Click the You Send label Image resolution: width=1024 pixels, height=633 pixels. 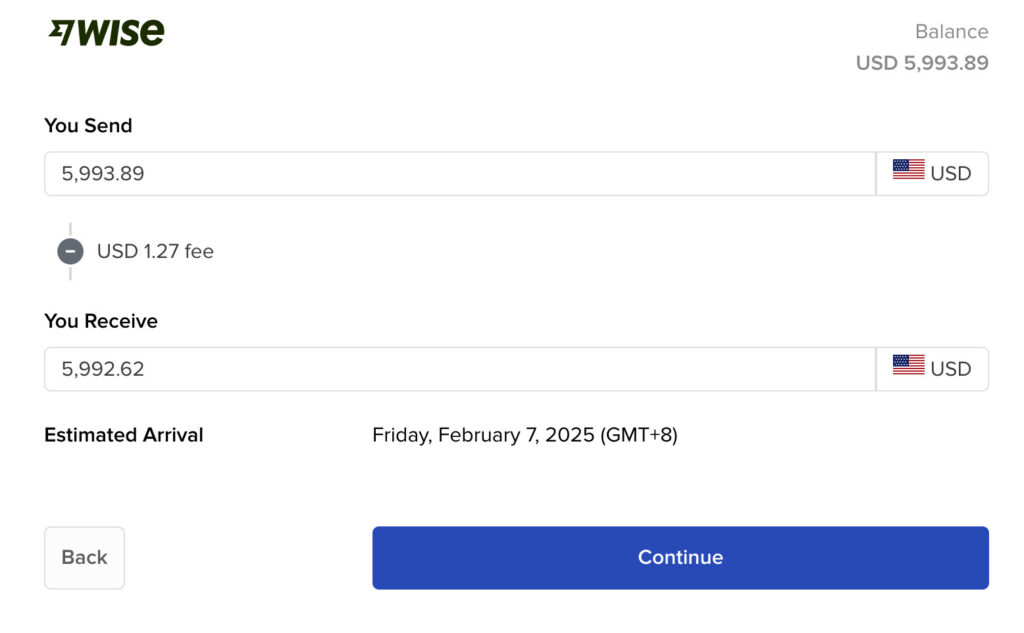(x=88, y=126)
